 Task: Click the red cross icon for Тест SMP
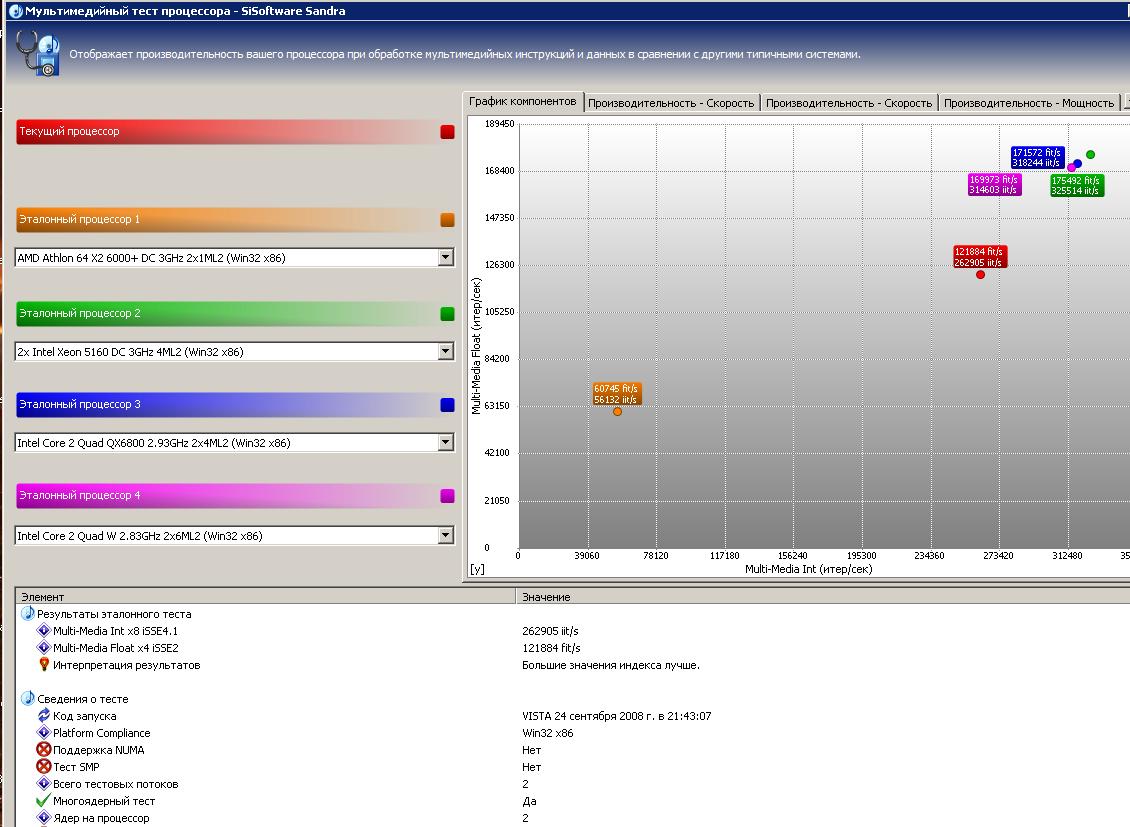tap(43, 766)
